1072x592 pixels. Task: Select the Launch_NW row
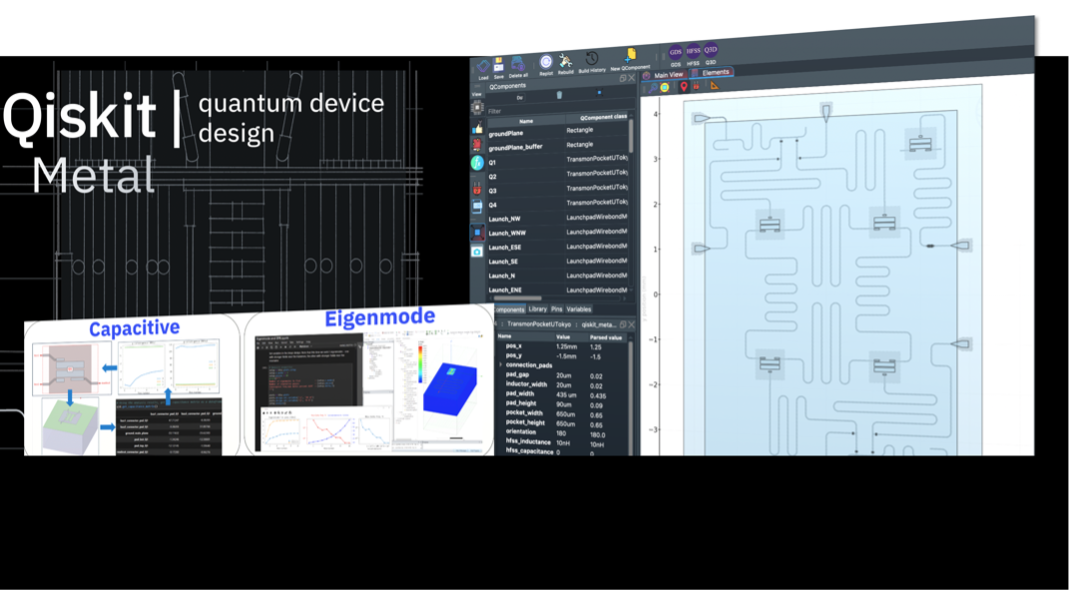557,218
